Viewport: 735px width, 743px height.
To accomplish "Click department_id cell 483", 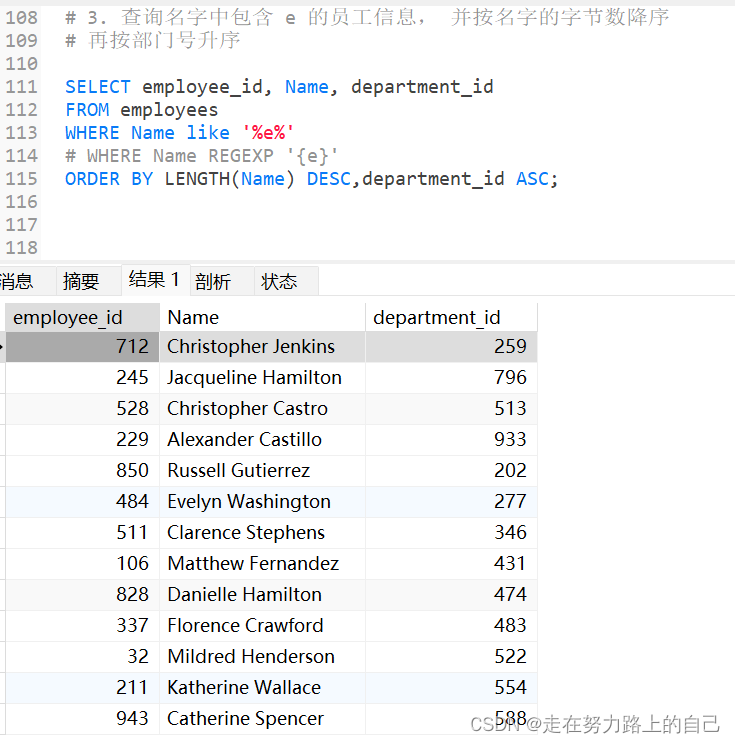I will 451,626.
